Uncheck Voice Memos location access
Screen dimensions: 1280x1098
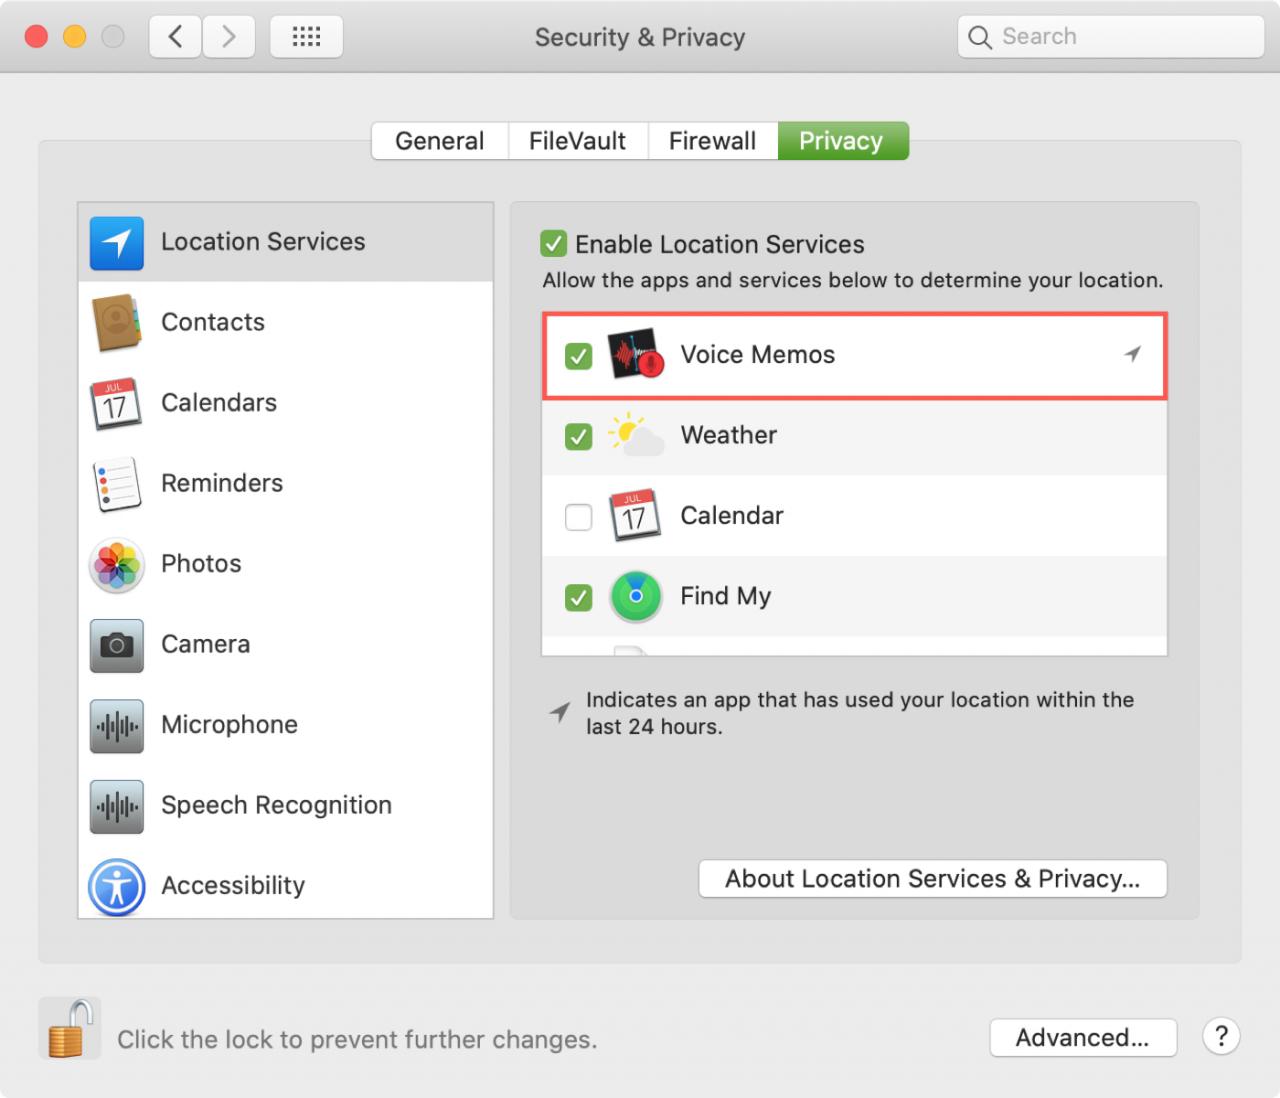click(578, 355)
